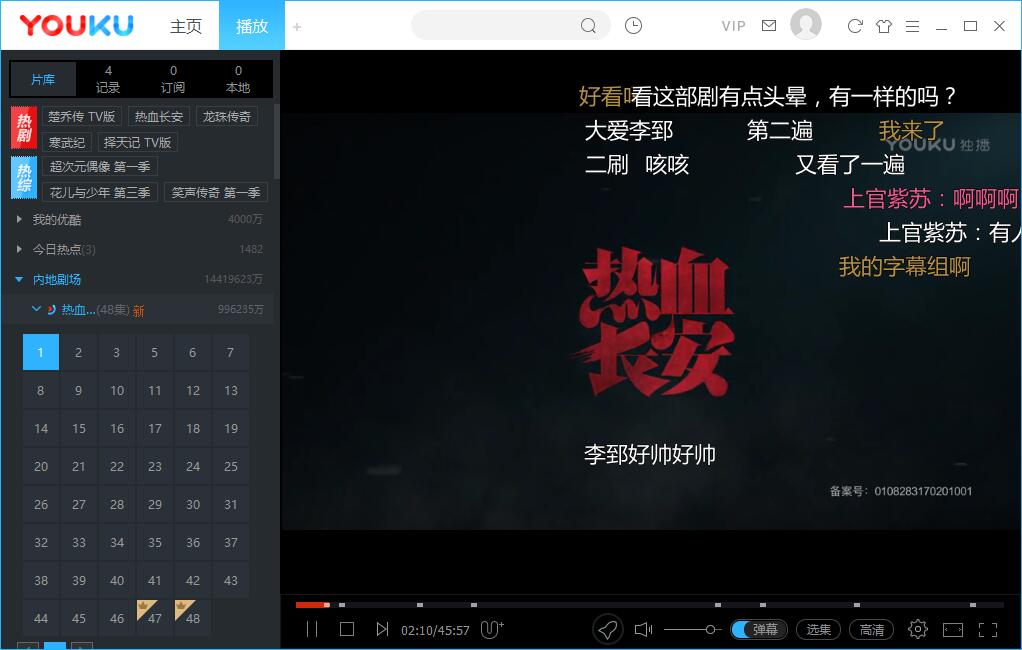Click the refresh icon
This screenshot has width=1022, height=650.
[855, 26]
